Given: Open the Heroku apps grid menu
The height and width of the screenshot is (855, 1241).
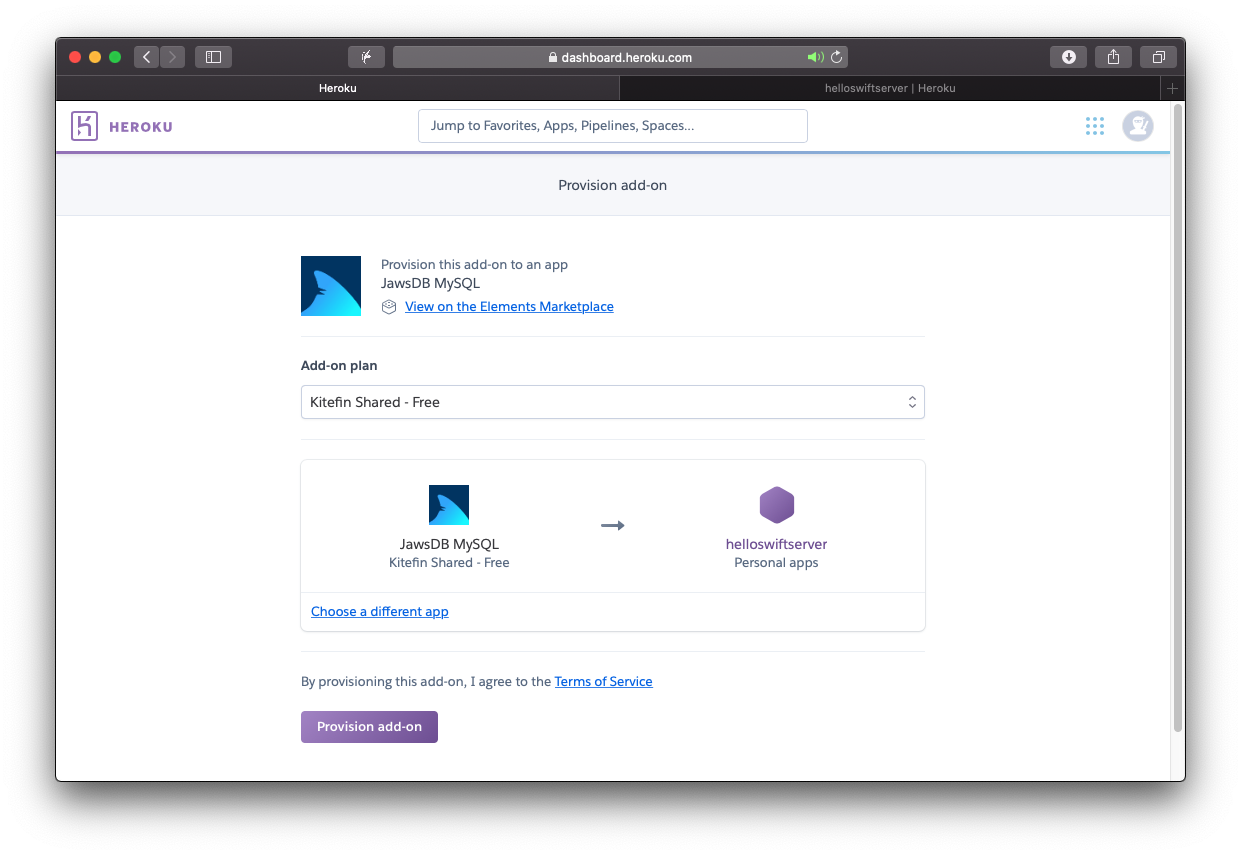Looking at the screenshot, I should (1095, 126).
